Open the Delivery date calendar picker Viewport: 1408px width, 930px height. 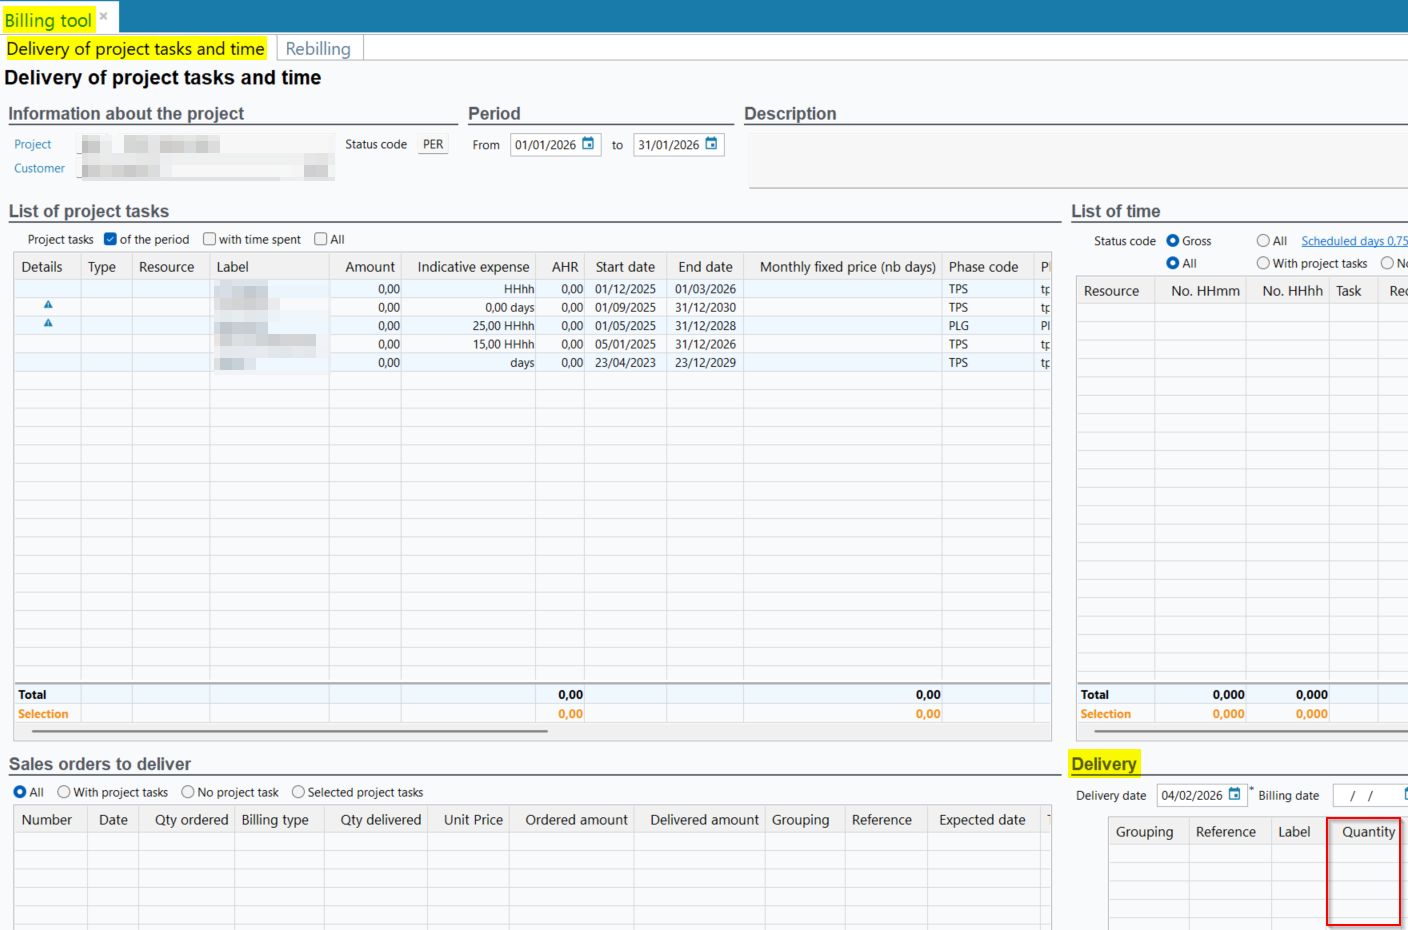(1234, 795)
